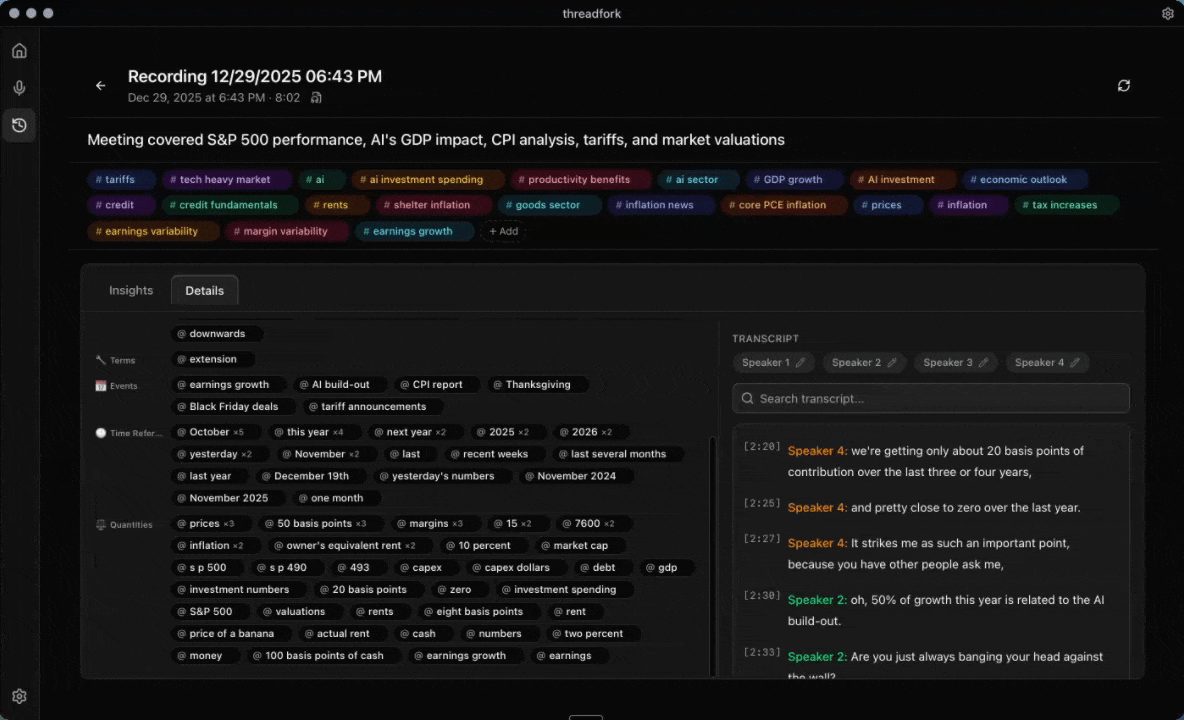
Task: Select the 'shelter inflation' tag
Action: tap(431, 205)
